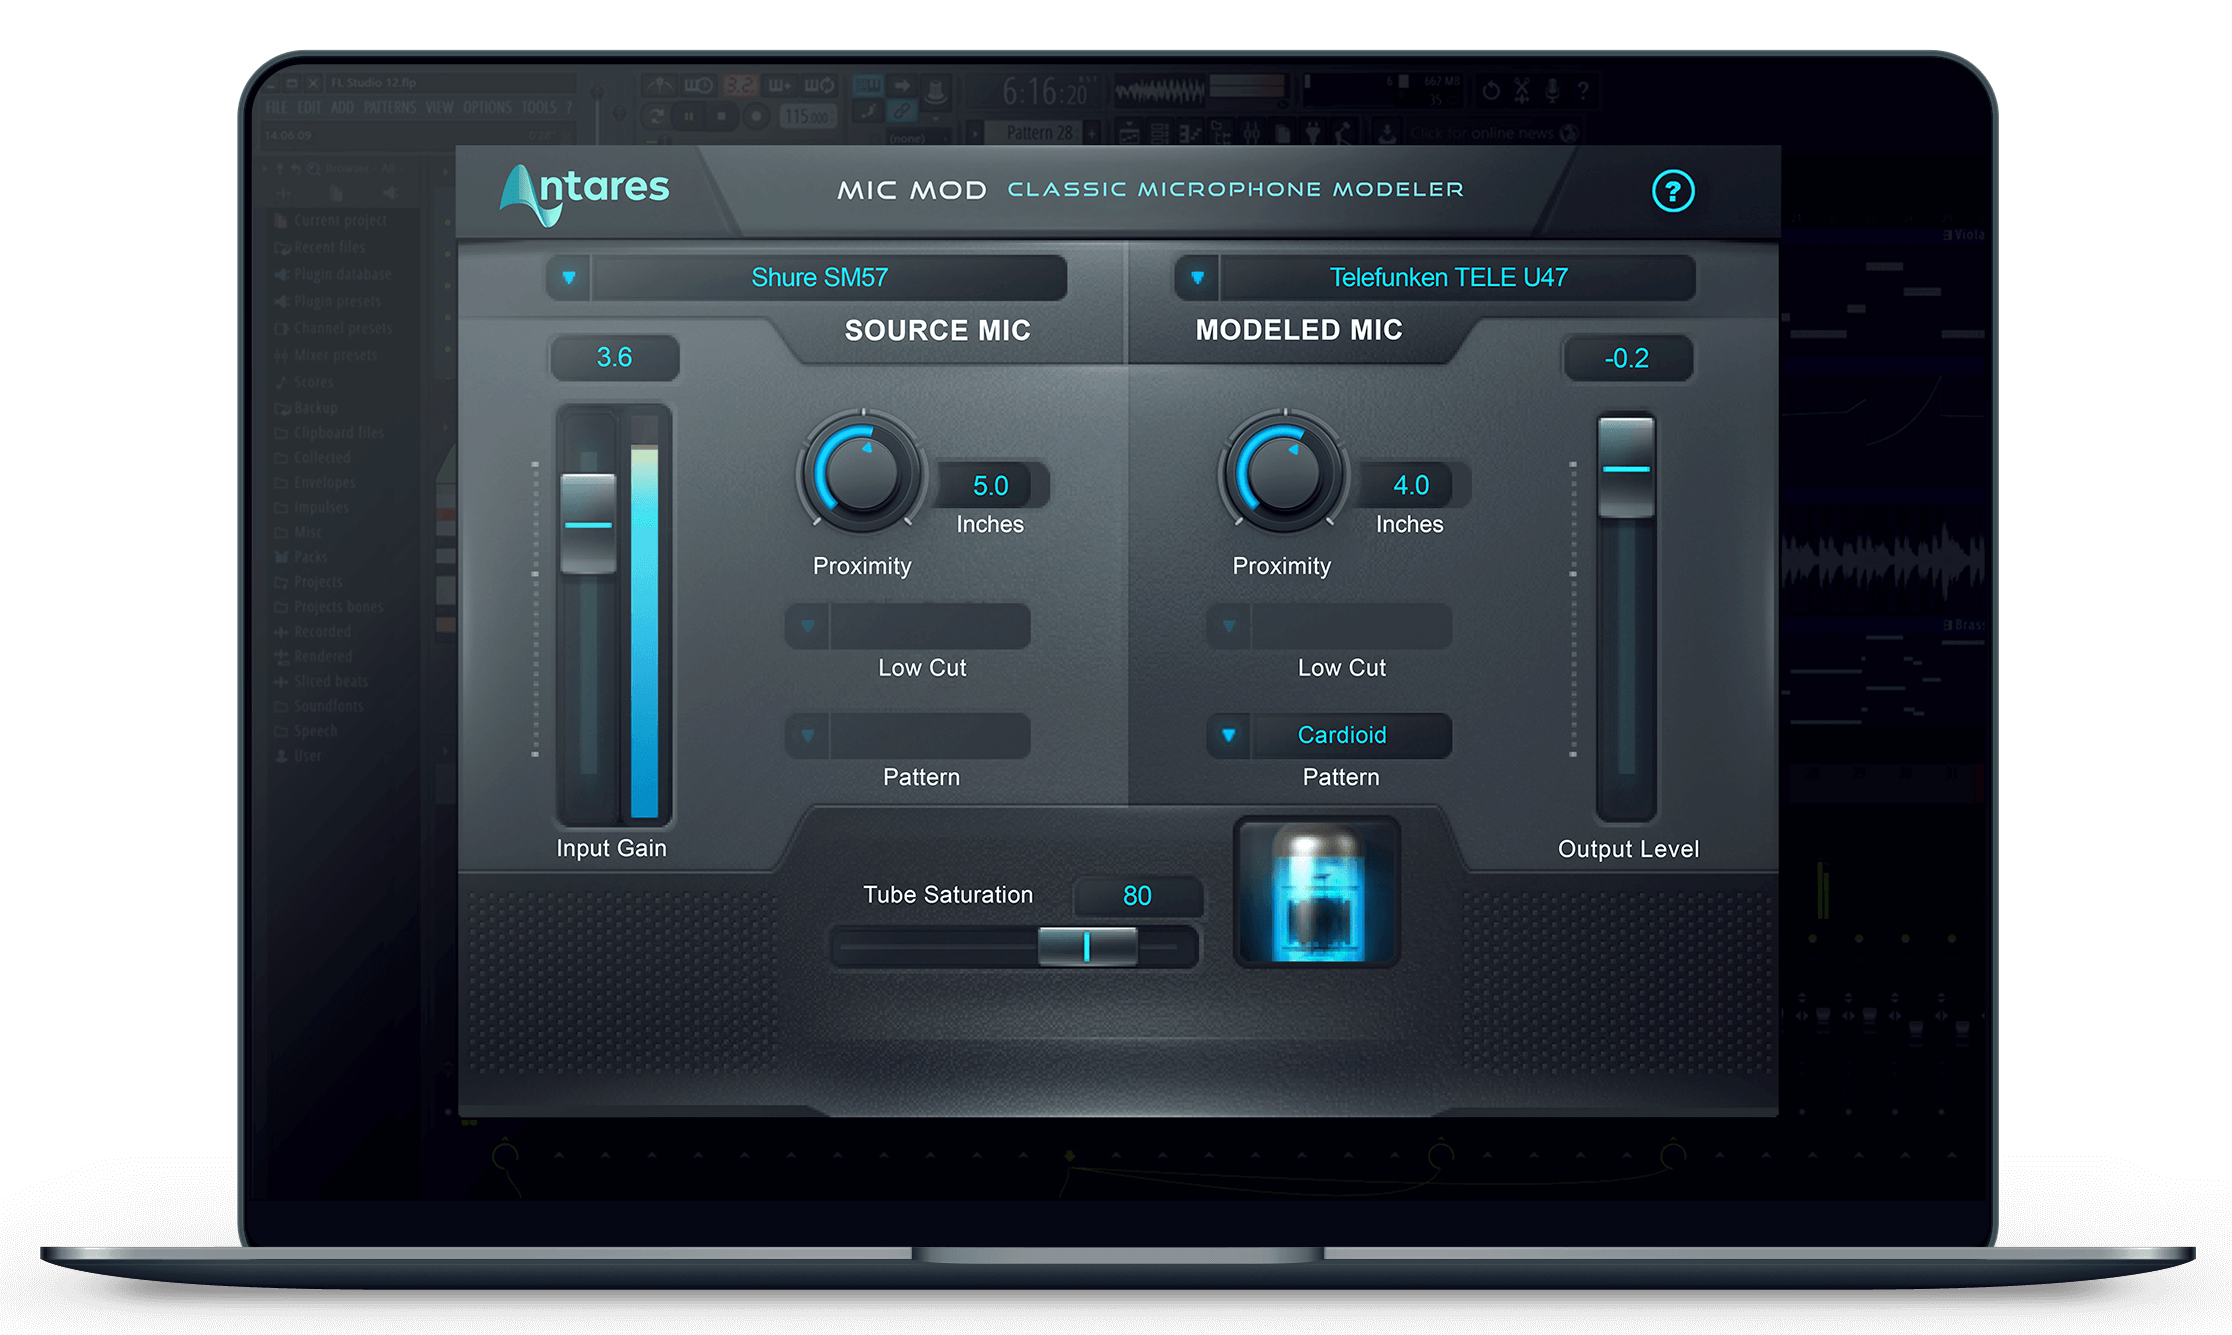Screen dimensions: 2232x1335
Task: Click the Tube Saturation slider thumb
Action: point(1087,946)
